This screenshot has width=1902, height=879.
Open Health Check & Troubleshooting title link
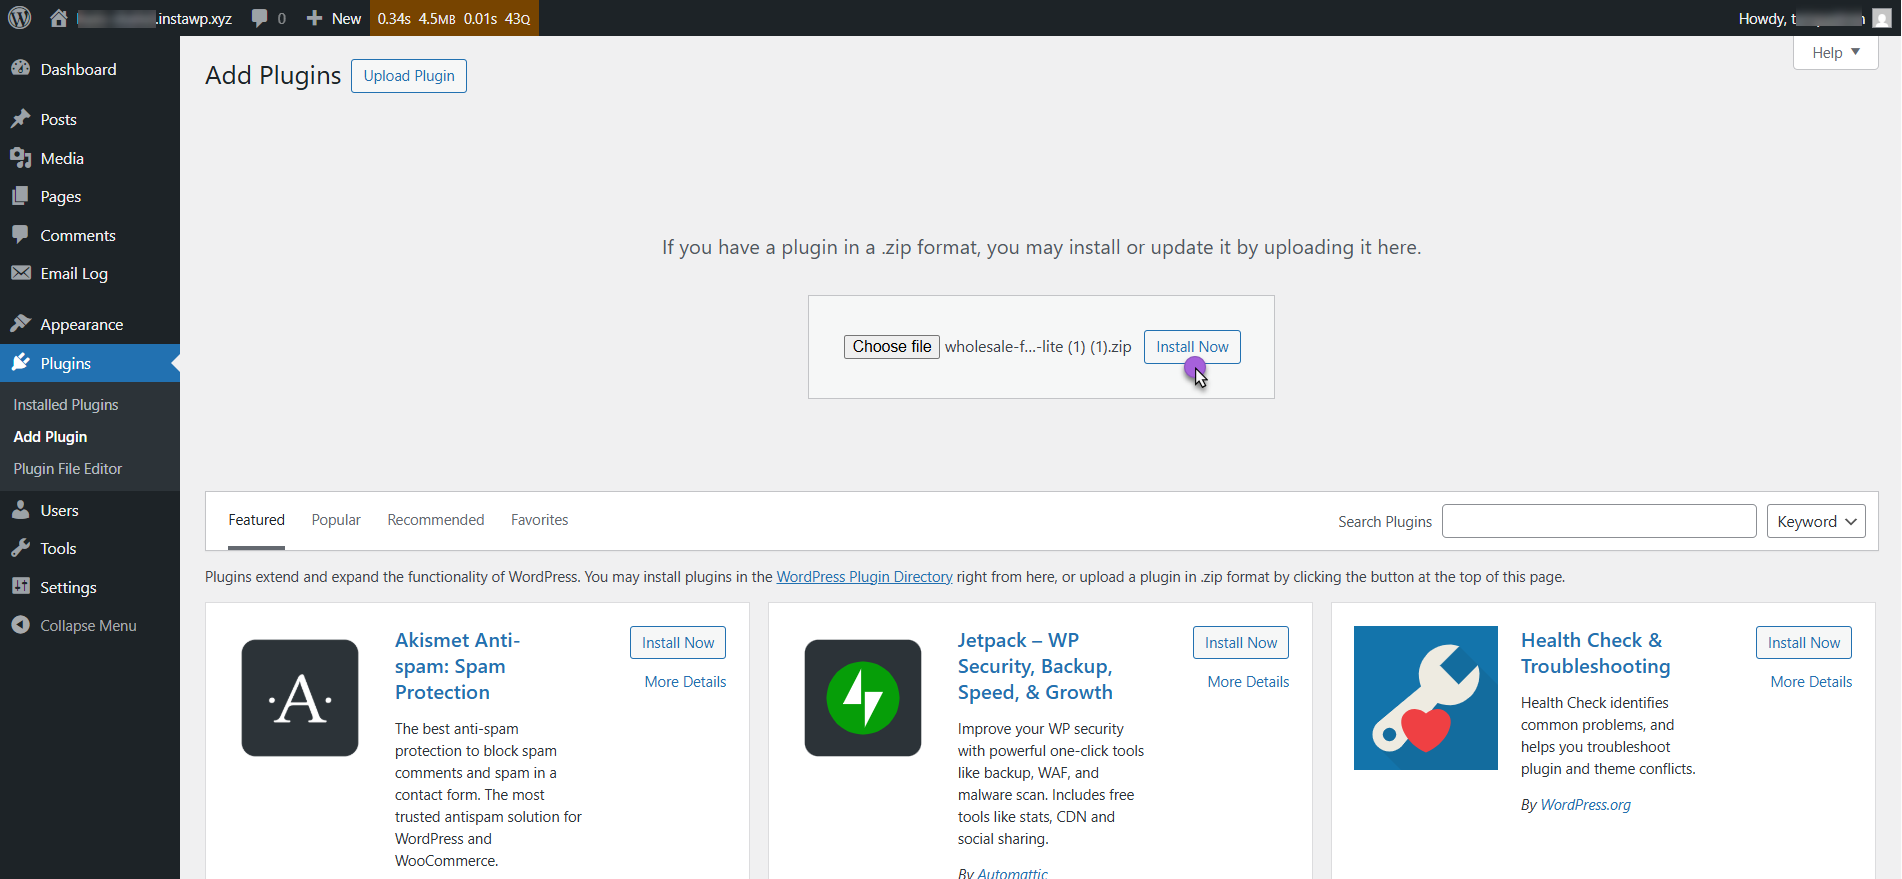[1596, 653]
